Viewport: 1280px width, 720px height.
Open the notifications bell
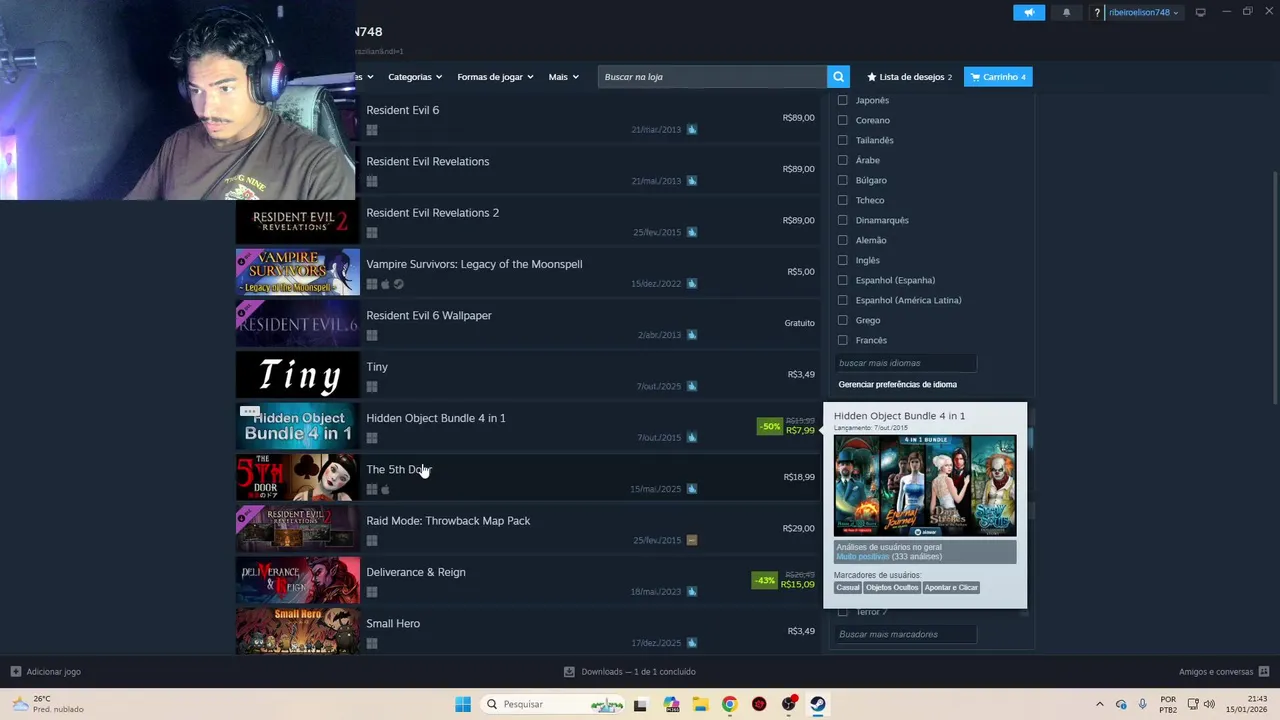pyautogui.click(x=1066, y=12)
